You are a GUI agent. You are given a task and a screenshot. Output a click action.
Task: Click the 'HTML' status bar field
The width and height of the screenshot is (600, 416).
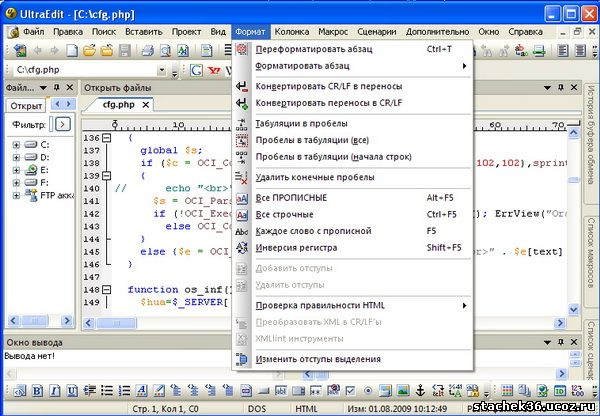pyautogui.click(x=306, y=409)
